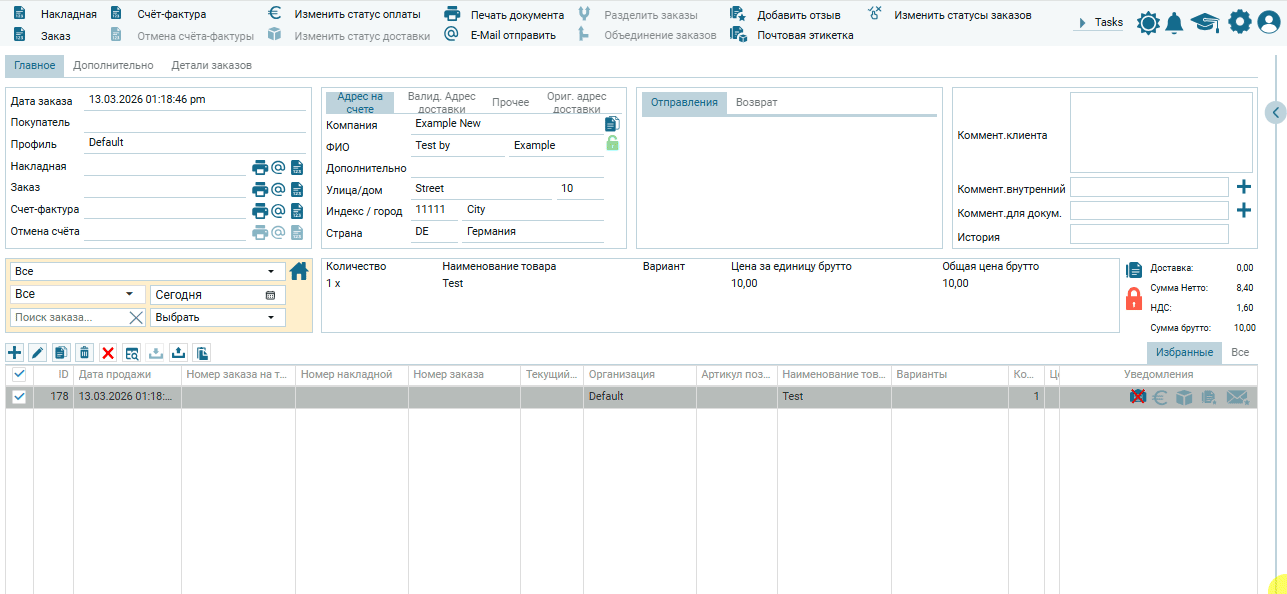Expand the collapsed right side panel chevron
1287x594 pixels.
coord(1275,112)
